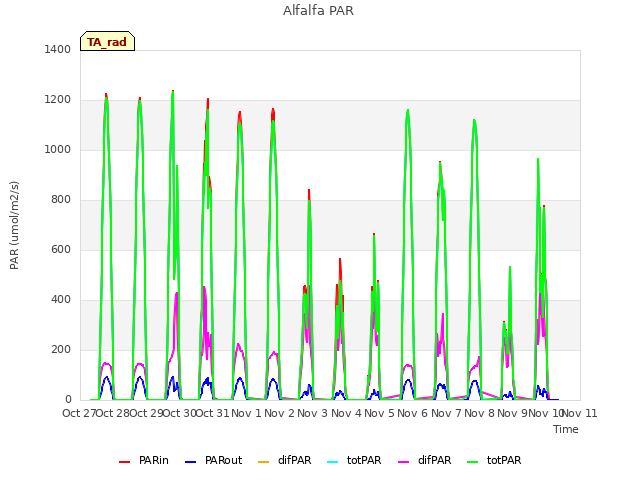The image size is (640, 480).
Task: Toggle the PARout series legend label
Action: pos(223,460)
